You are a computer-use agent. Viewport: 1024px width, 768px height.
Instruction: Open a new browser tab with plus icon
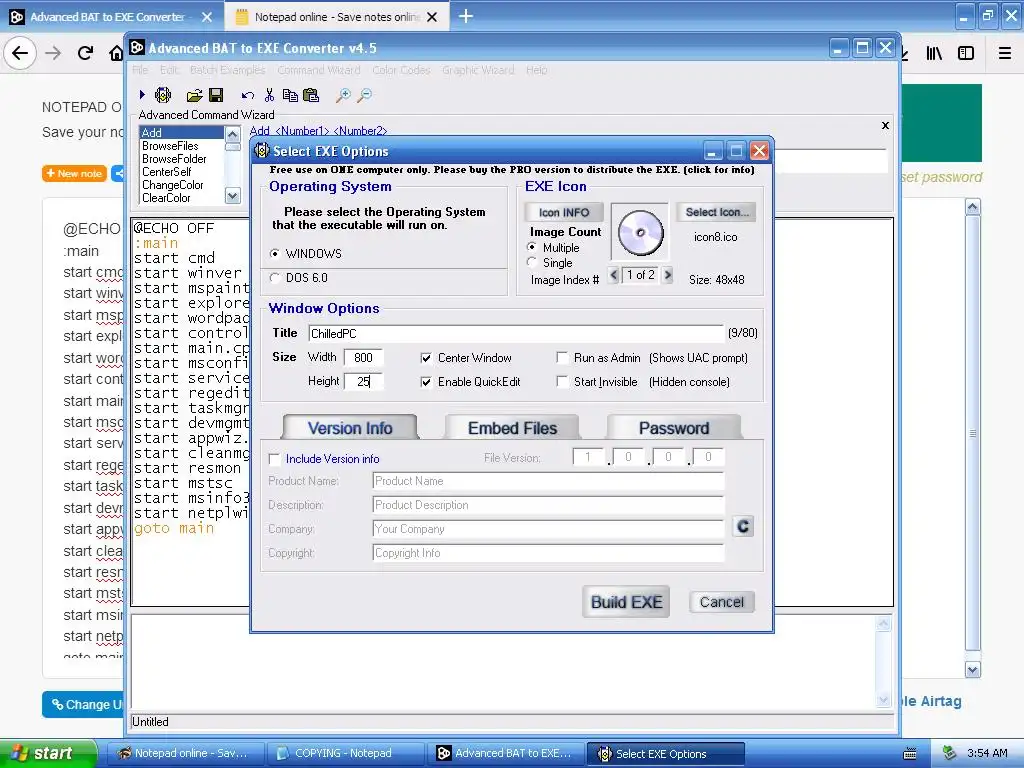tap(466, 16)
